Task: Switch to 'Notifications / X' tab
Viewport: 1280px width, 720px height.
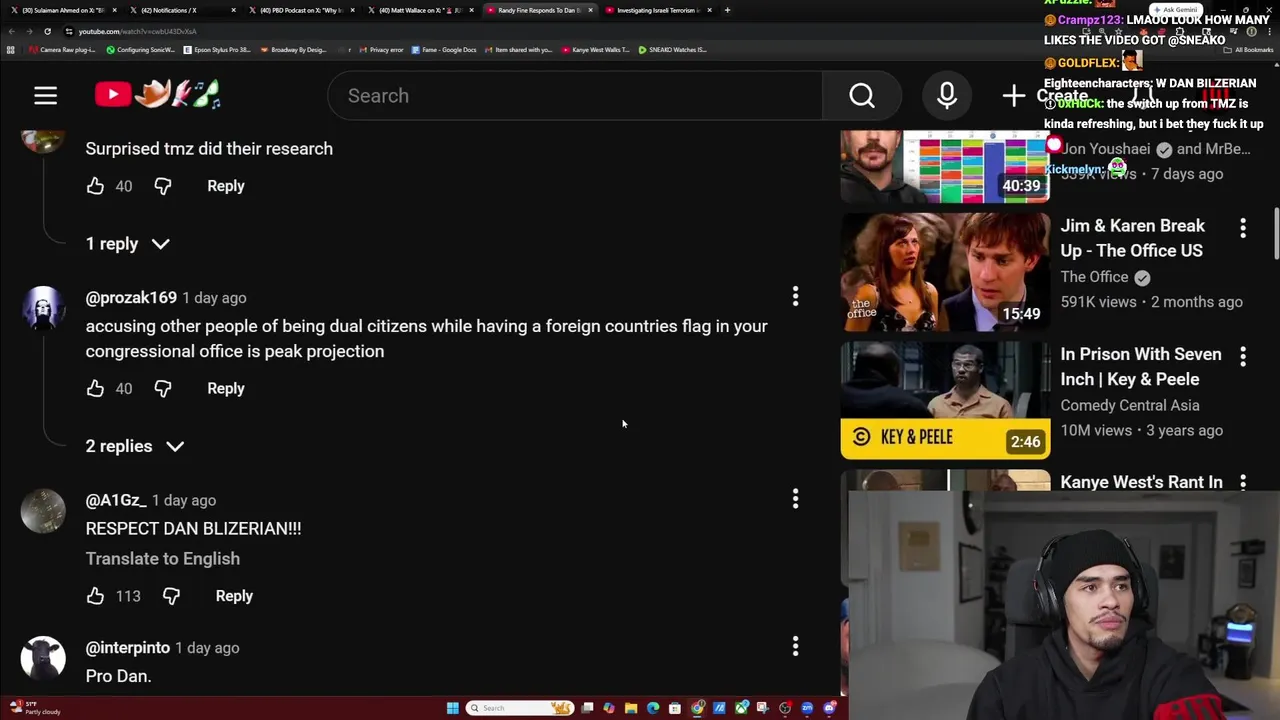Action: click(182, 10)
